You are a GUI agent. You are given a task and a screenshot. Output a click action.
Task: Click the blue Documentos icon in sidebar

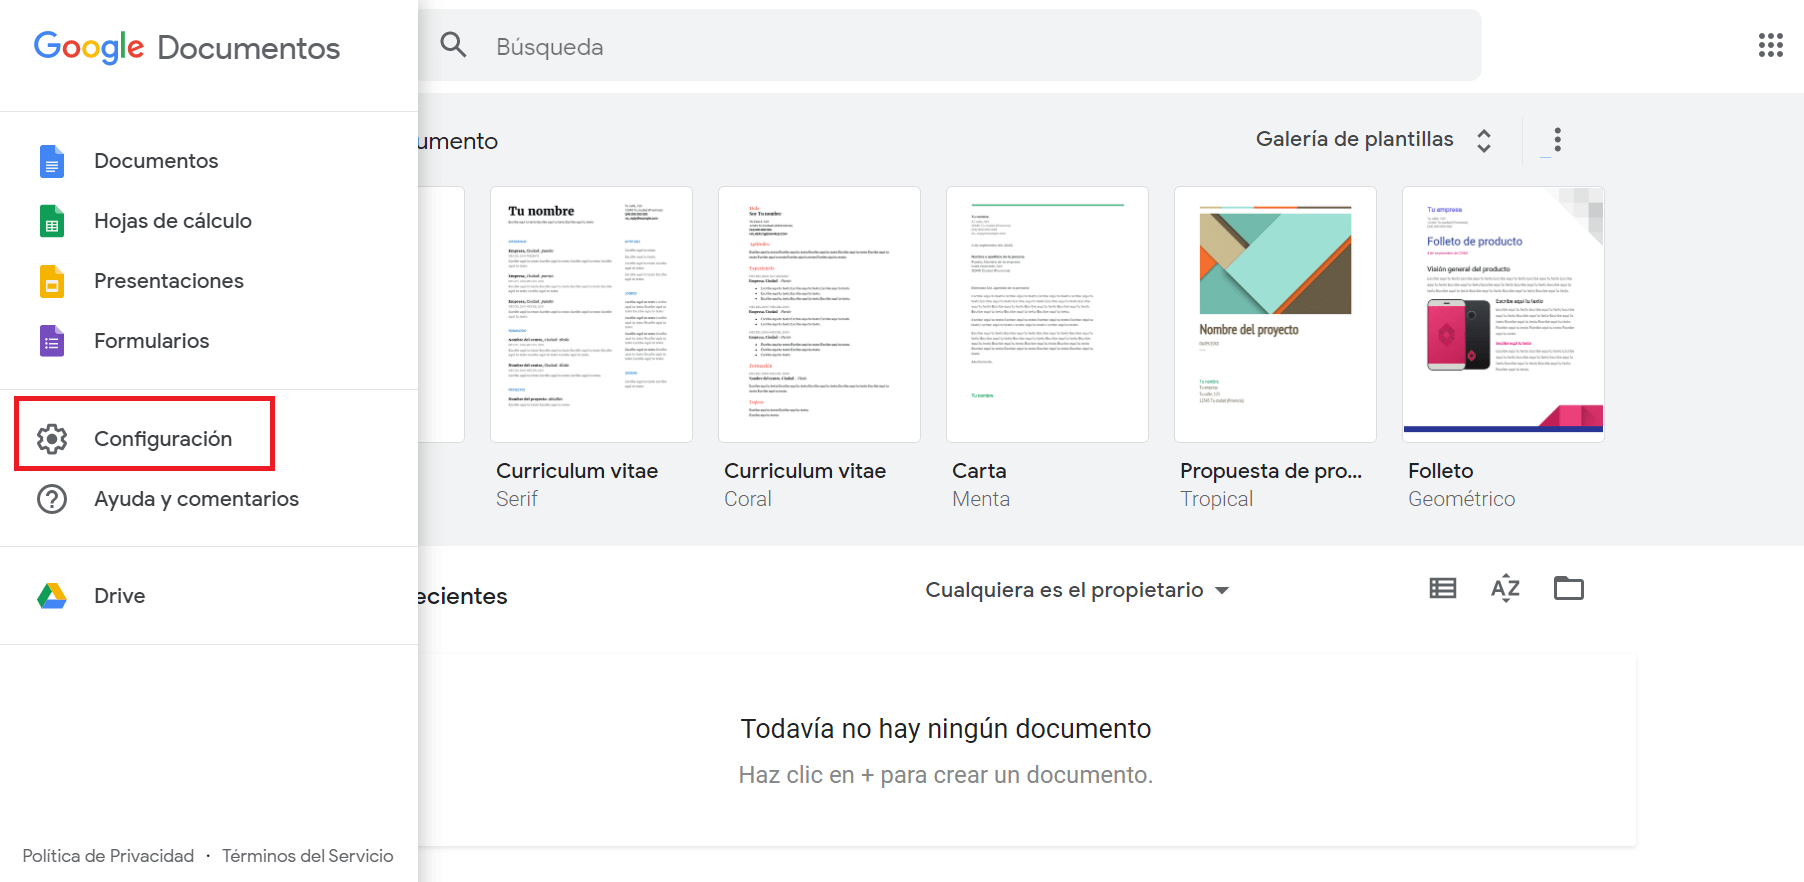pos(52,161)
